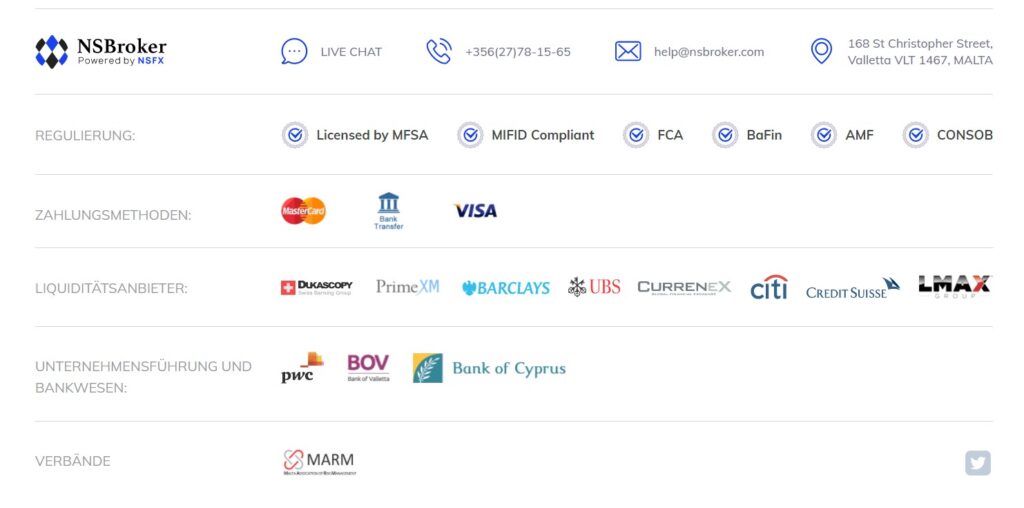
Task: Open the Twitter icon
Action: [978, 463]
